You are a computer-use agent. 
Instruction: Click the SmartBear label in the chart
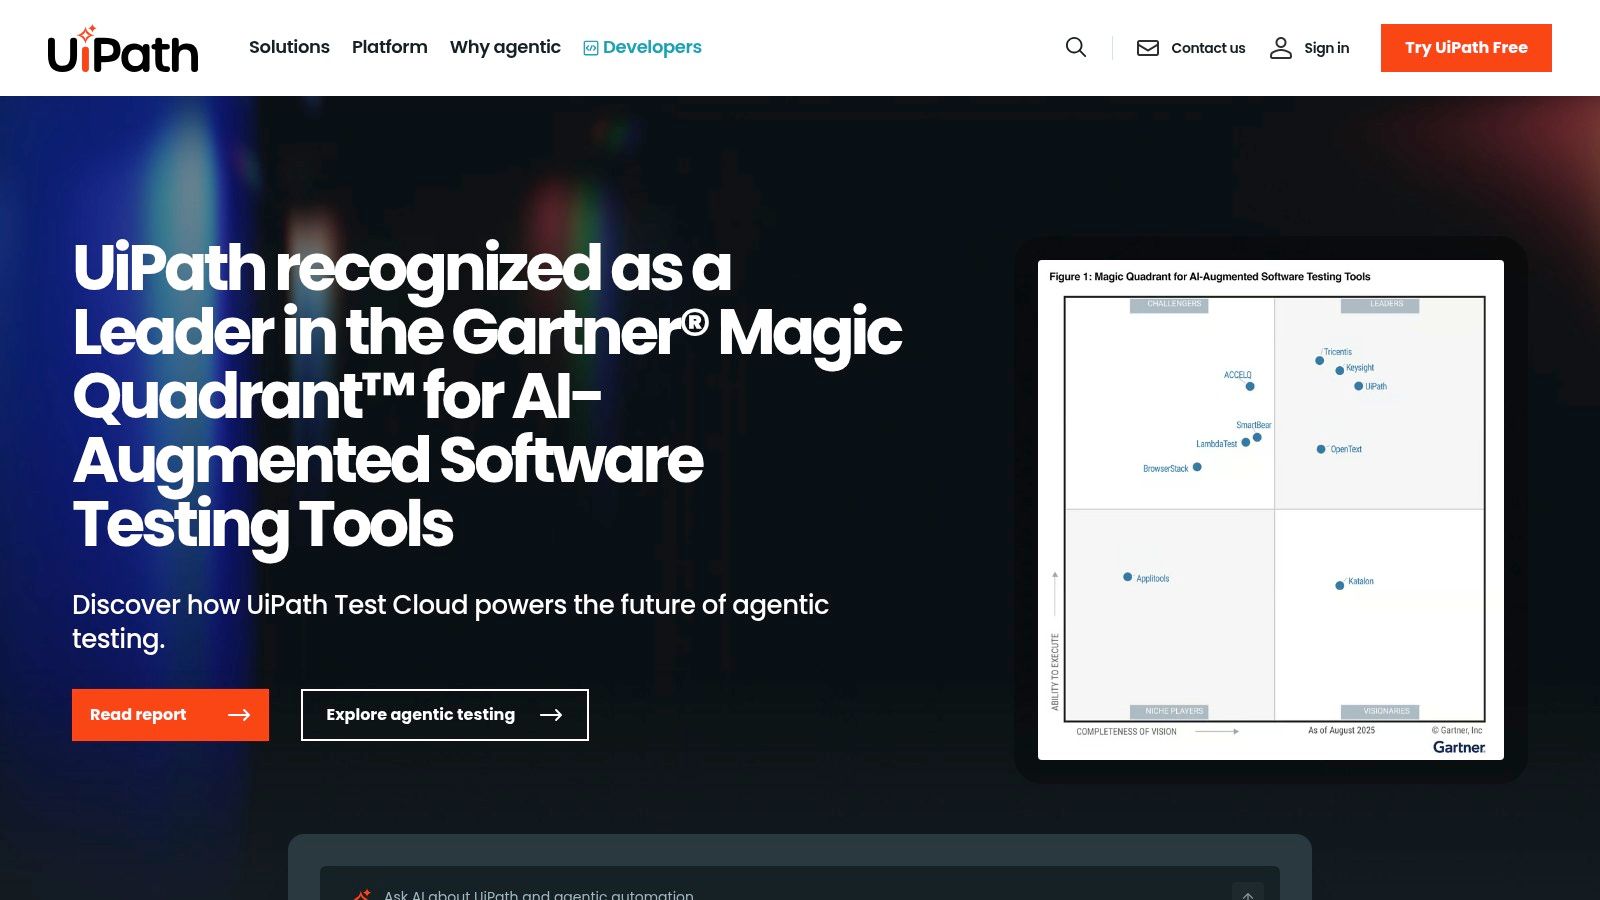click(1254, 425)
